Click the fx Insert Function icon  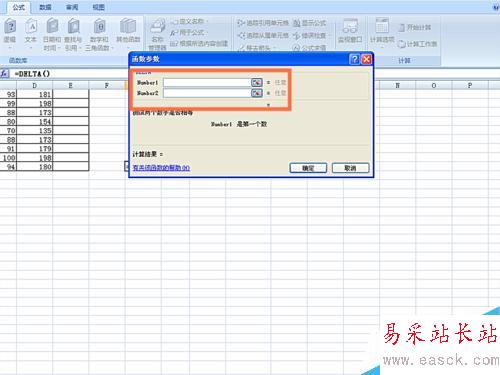tap(5, 73)
